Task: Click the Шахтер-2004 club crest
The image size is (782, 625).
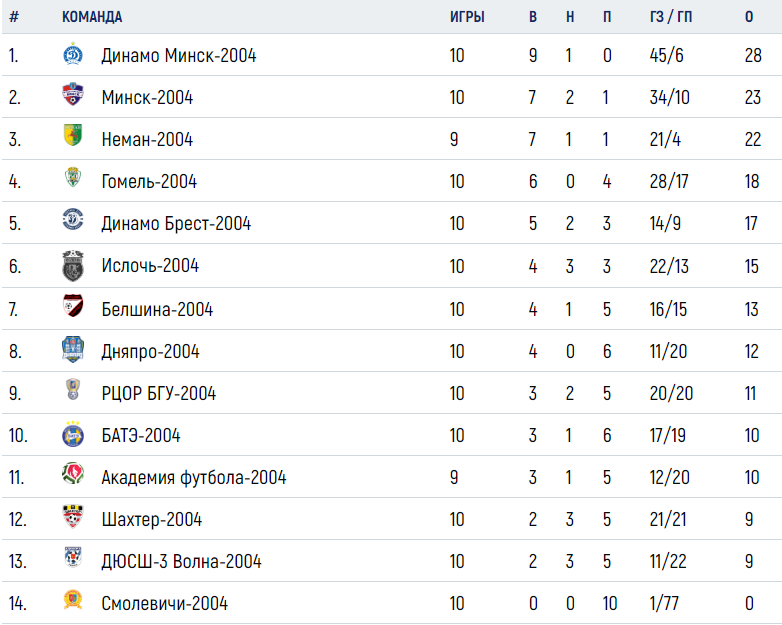Action: click(73, 516)
